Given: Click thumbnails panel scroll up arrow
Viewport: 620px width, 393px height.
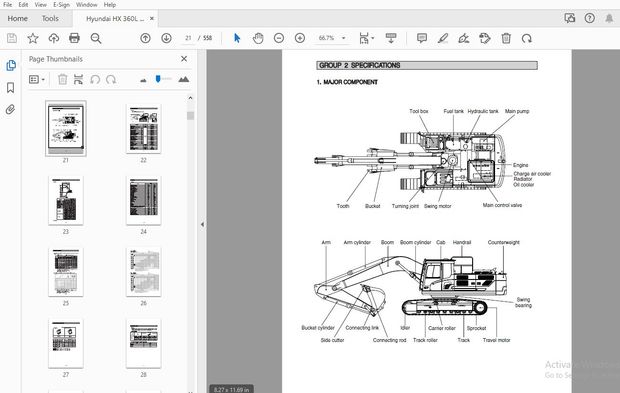Looking at the screenshot, I should [191, 98].
